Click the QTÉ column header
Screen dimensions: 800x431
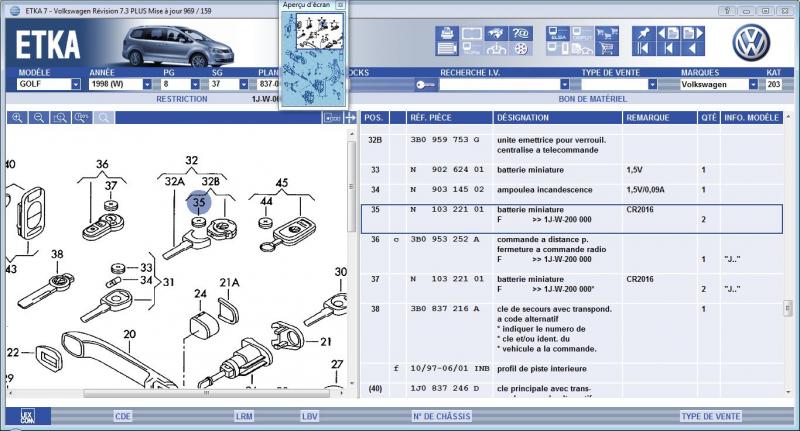(x=709, y=118)
